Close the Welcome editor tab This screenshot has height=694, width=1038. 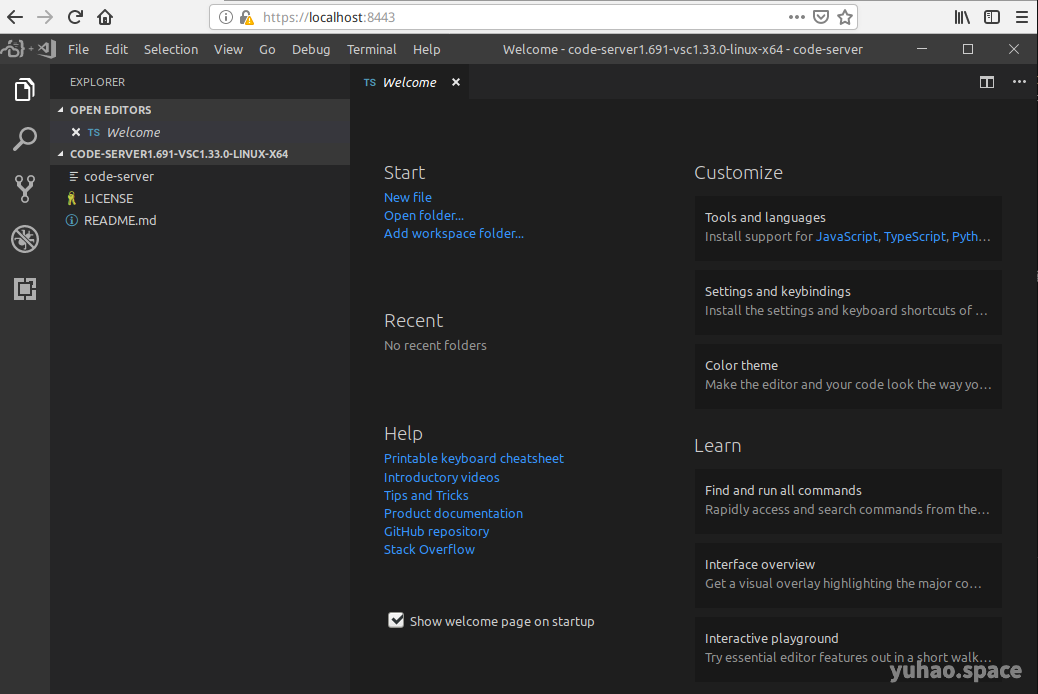tap(456, 82)
